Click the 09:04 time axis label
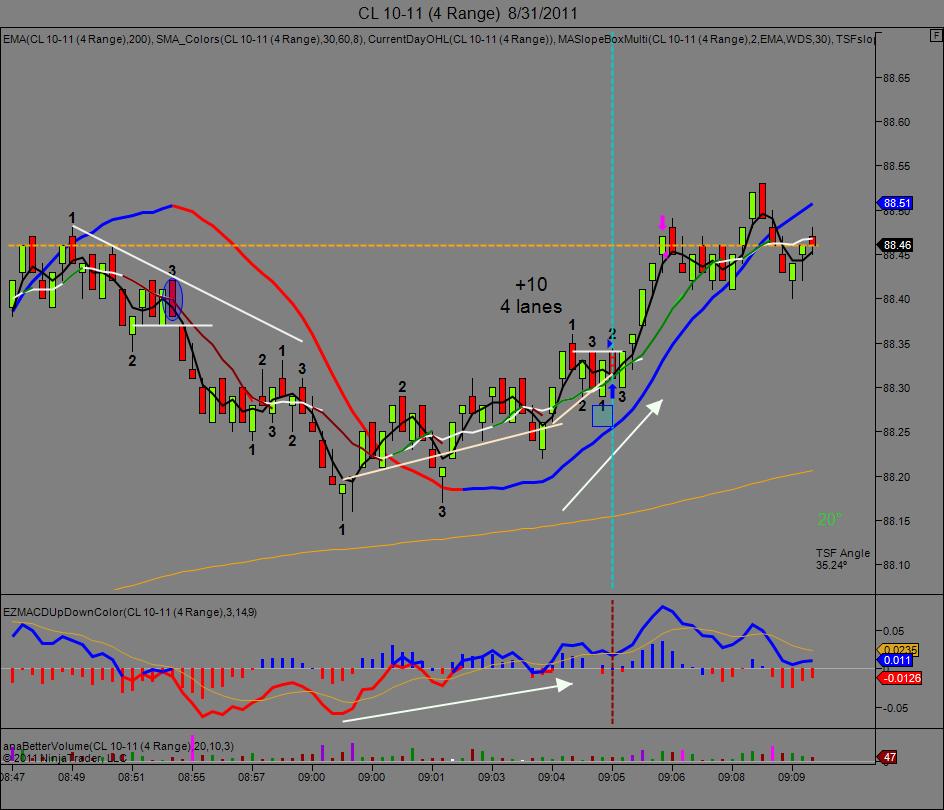944x810 pixels. coord(551,777)
